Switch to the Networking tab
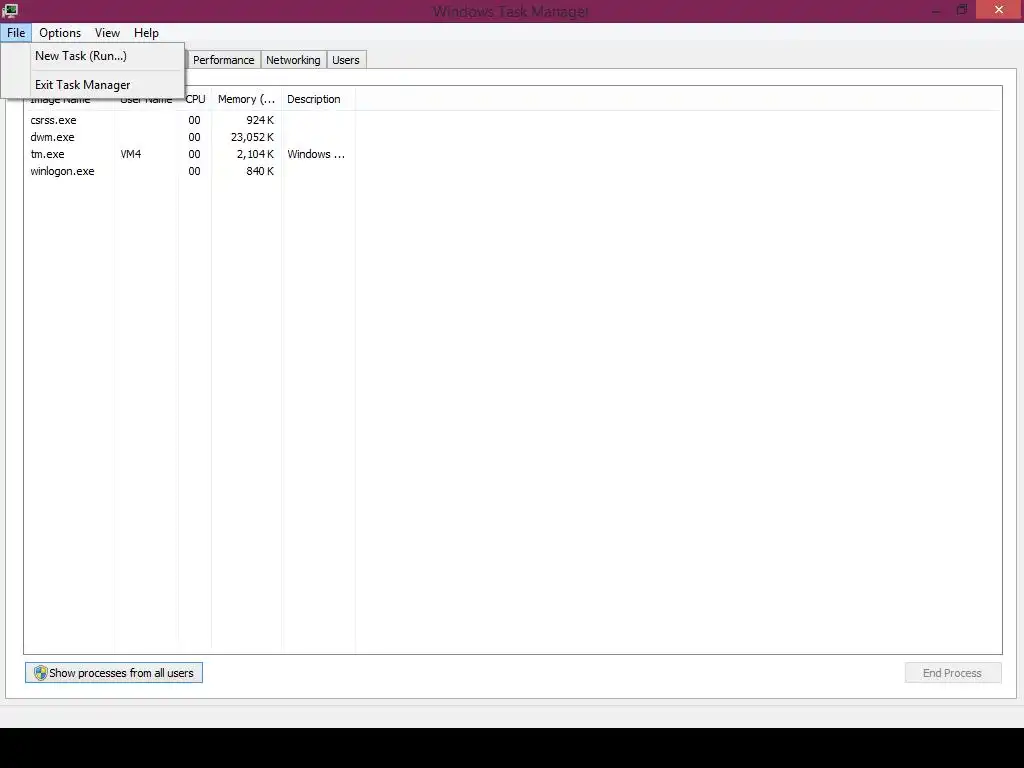 (293, 60)
